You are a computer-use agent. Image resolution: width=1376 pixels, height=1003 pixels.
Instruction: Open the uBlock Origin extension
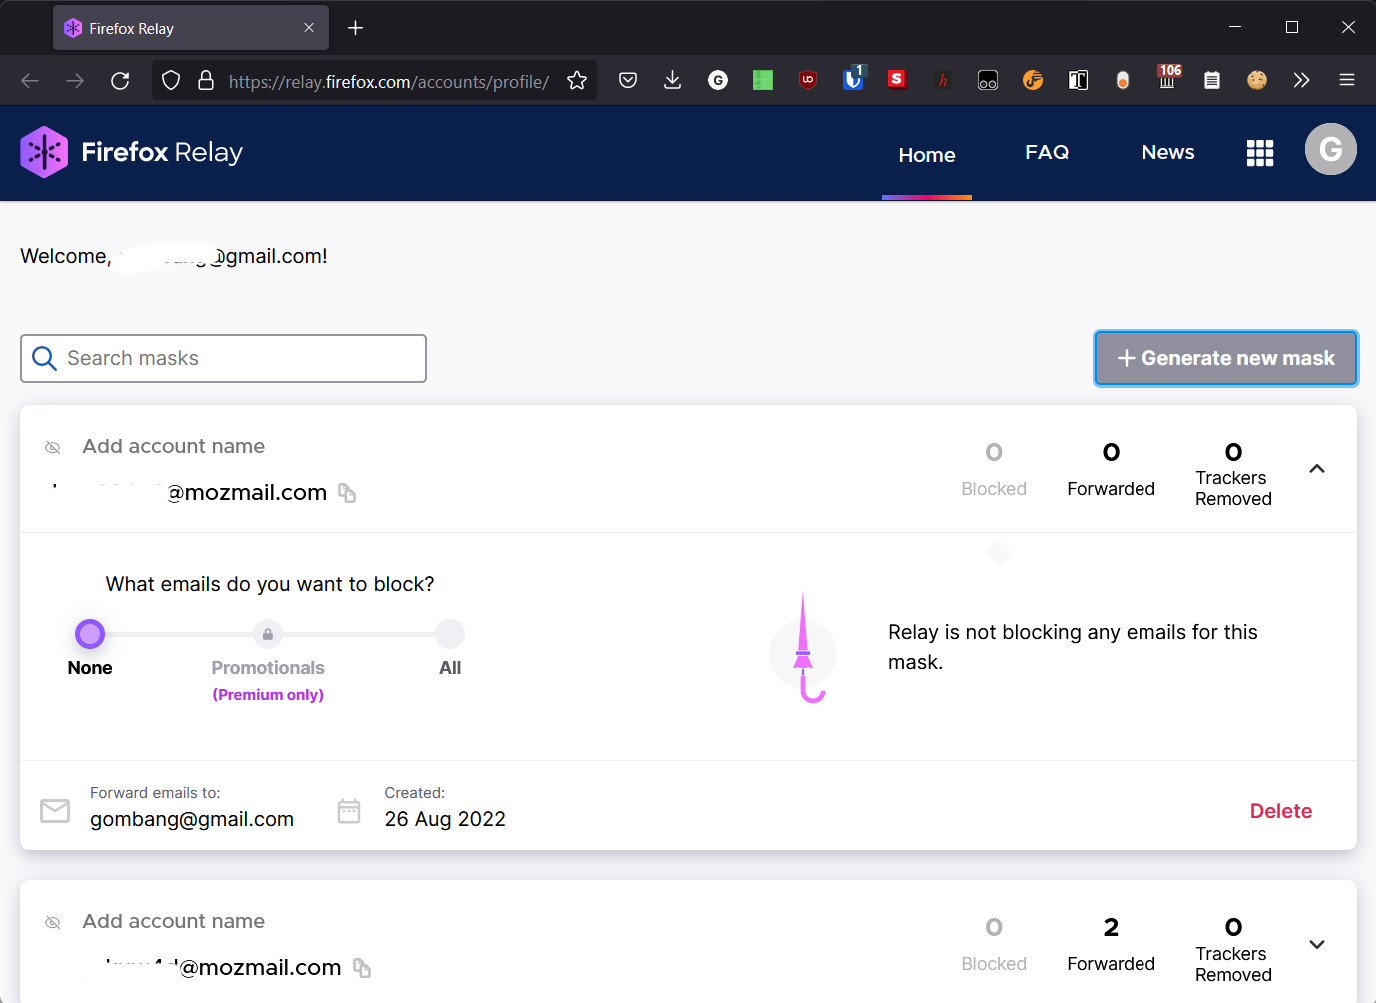pos(808,80)
